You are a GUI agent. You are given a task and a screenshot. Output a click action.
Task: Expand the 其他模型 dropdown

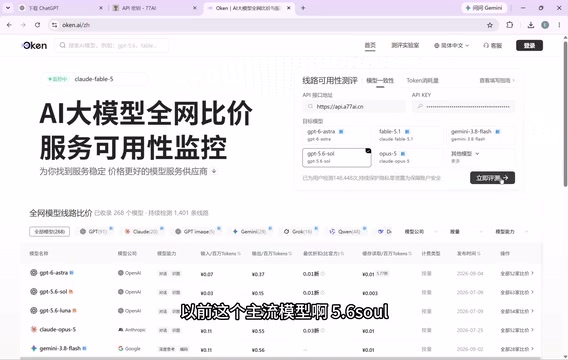point(480,158)
